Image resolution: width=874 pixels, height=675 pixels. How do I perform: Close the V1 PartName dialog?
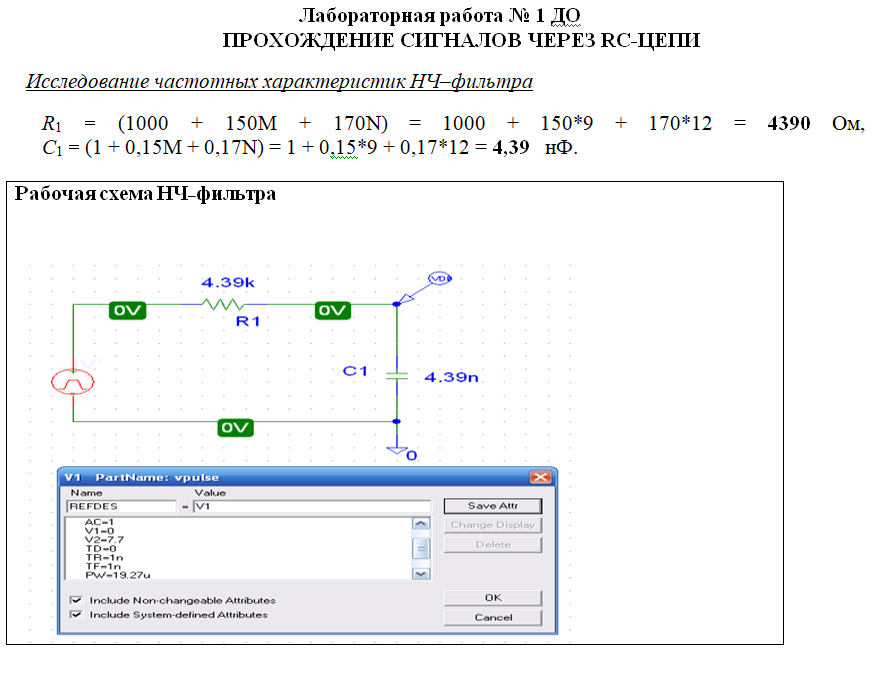(x=540, y=477)
